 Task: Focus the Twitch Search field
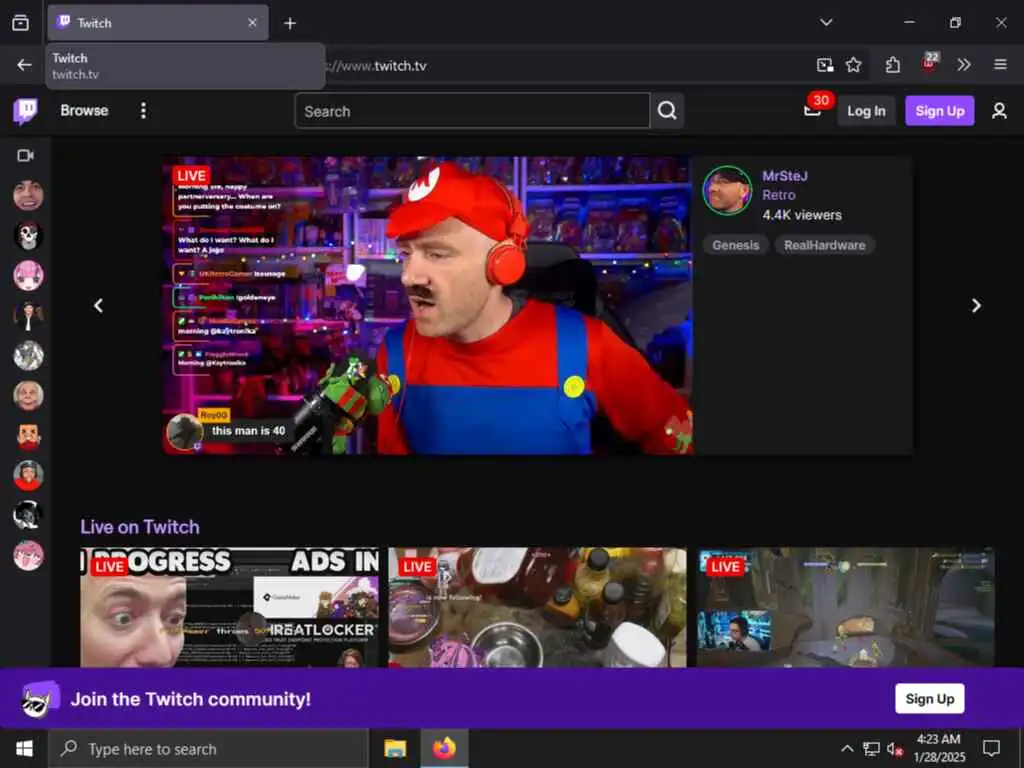click(472, 111)
